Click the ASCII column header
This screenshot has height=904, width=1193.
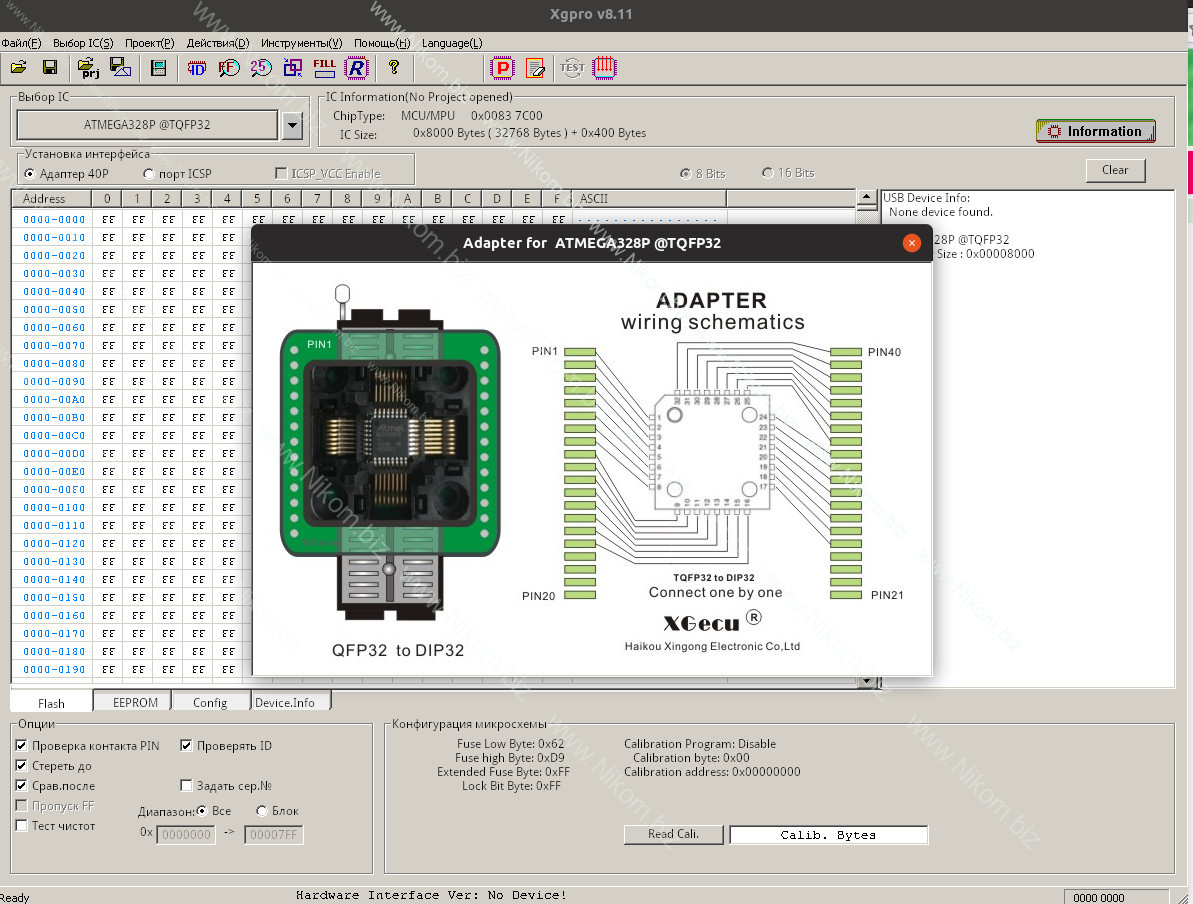[649, 199]
